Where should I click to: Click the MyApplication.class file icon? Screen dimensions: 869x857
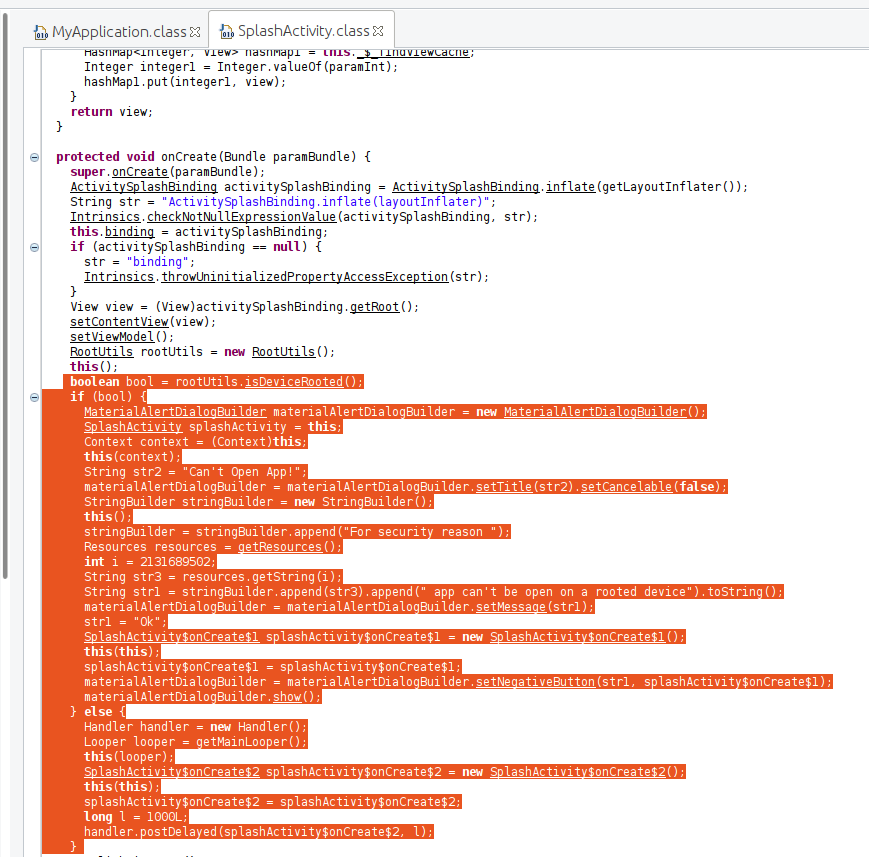[40, 31]
